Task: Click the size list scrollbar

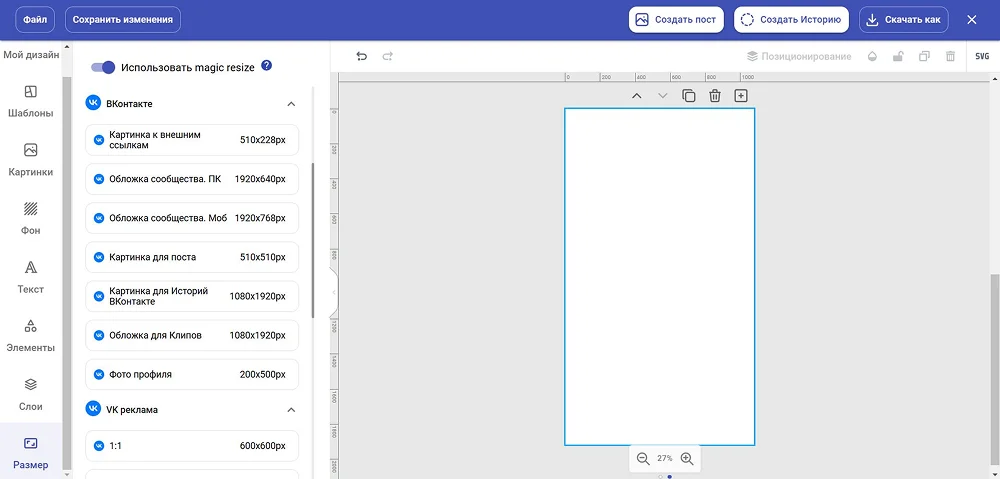Action: [312, 240]
